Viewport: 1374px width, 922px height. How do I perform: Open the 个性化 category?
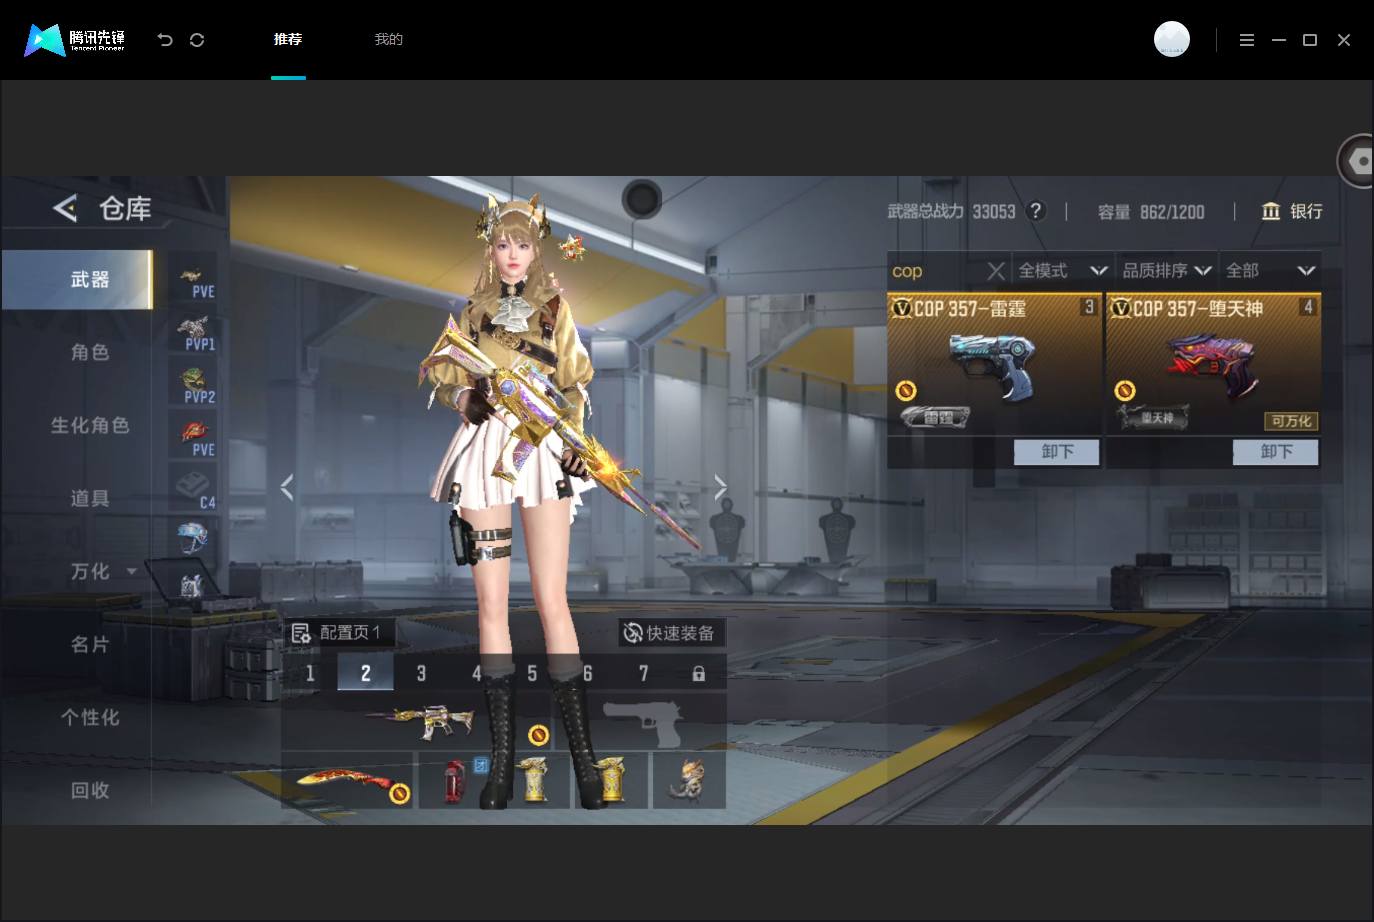click(x=90, y=717)
